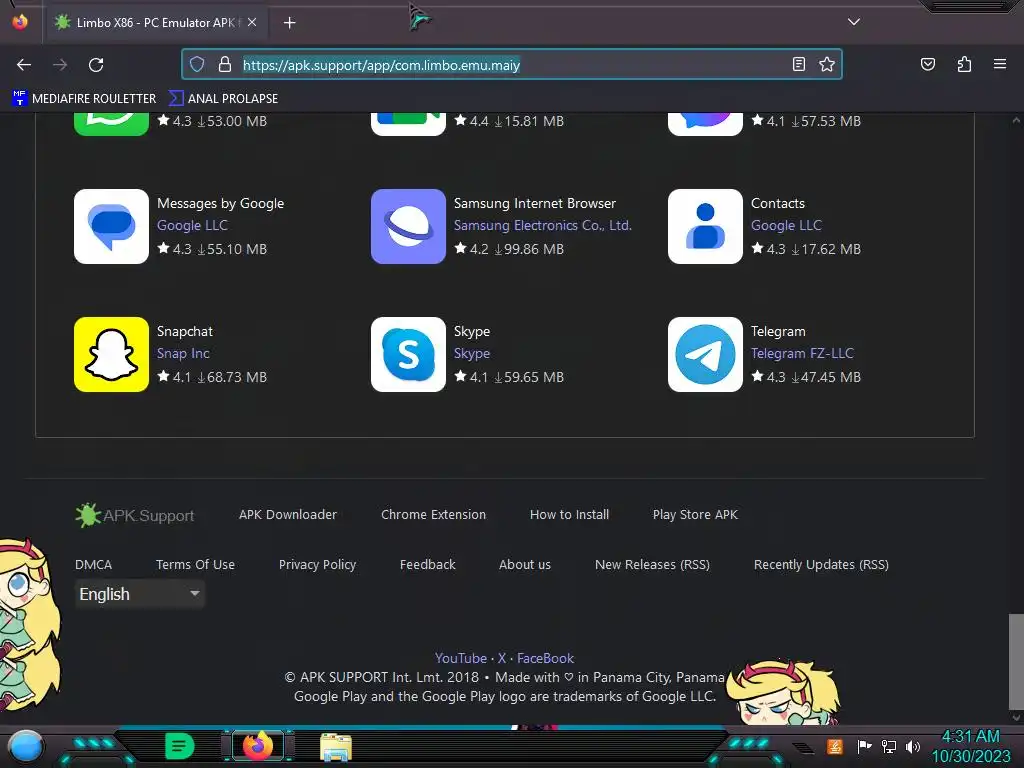Open the DMCA link
Image resolution: width=1024 pixels, height=768 pixels.
93,564
